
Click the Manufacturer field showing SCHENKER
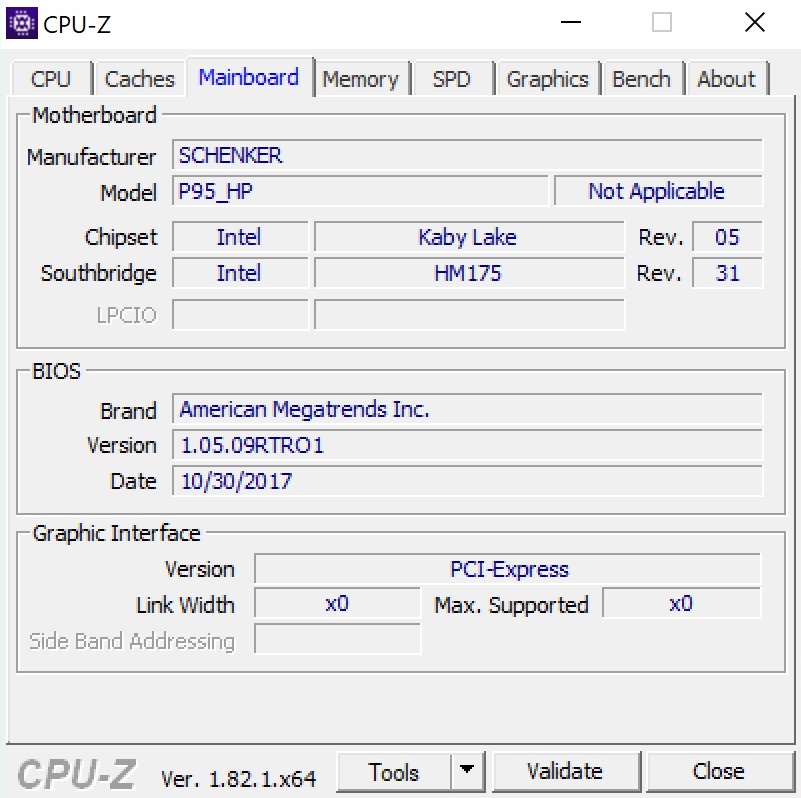coord(467,155)
